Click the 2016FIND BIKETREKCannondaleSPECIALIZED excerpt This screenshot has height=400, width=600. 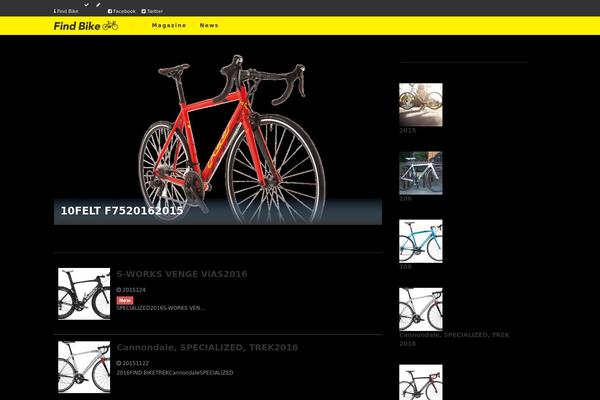pyautogui.click(x=174, y=372)
